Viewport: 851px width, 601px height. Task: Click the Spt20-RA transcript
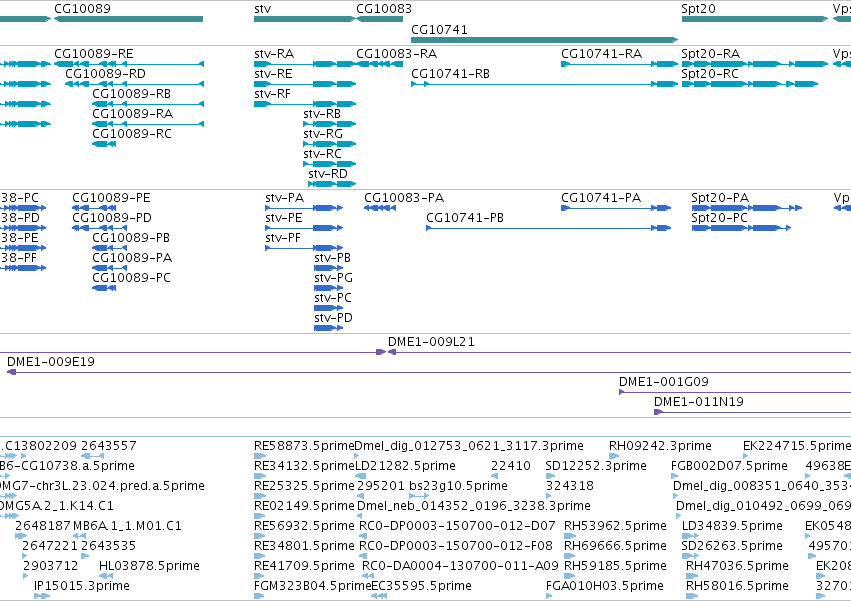point(754,64)
